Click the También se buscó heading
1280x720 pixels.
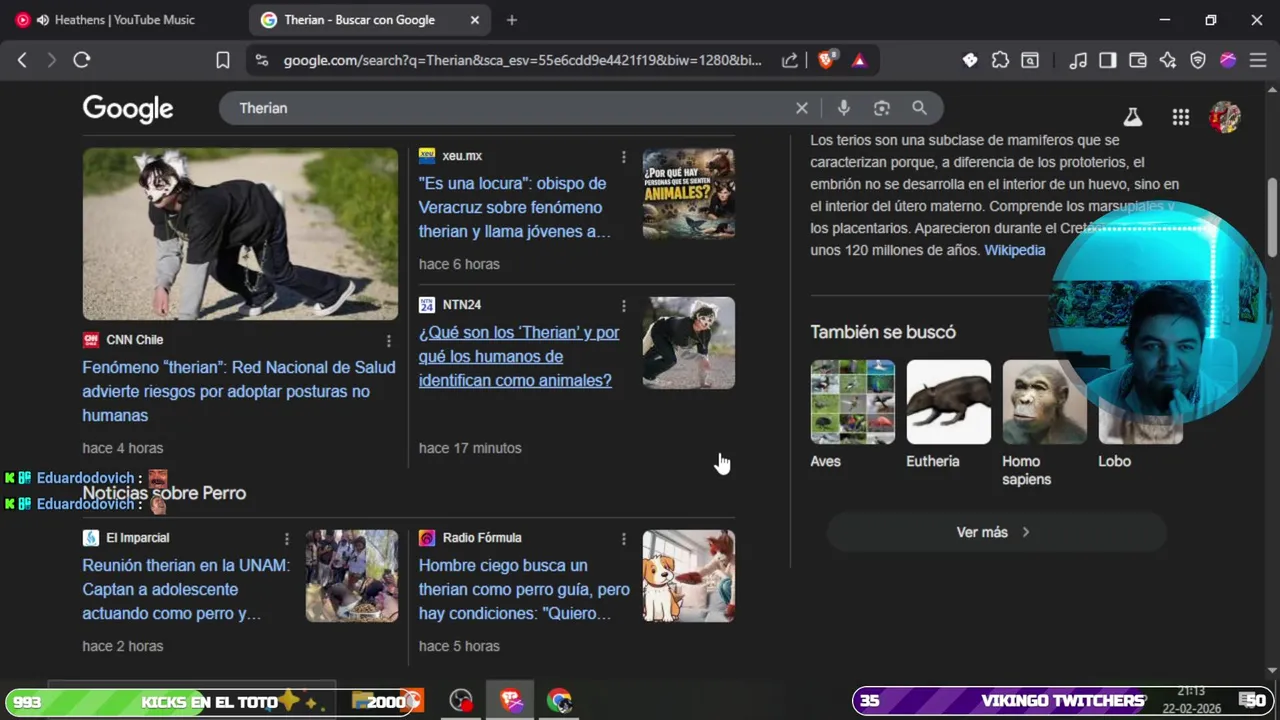pyautogui.click(x=883, y=332)
